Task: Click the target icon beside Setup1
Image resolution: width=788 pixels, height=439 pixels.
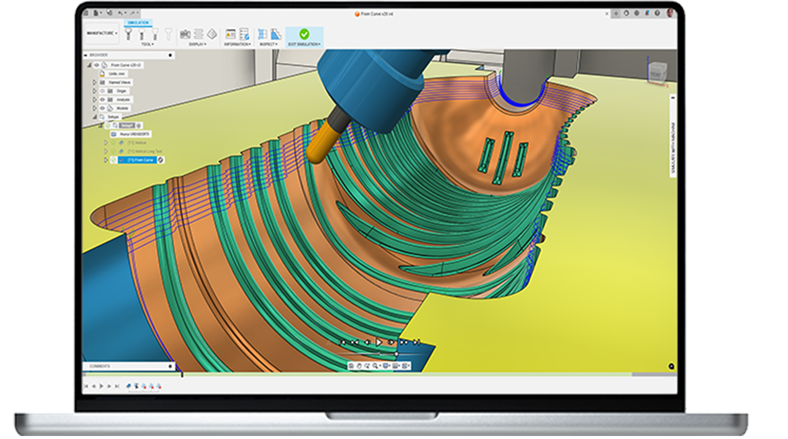Action: coord(139,126)
